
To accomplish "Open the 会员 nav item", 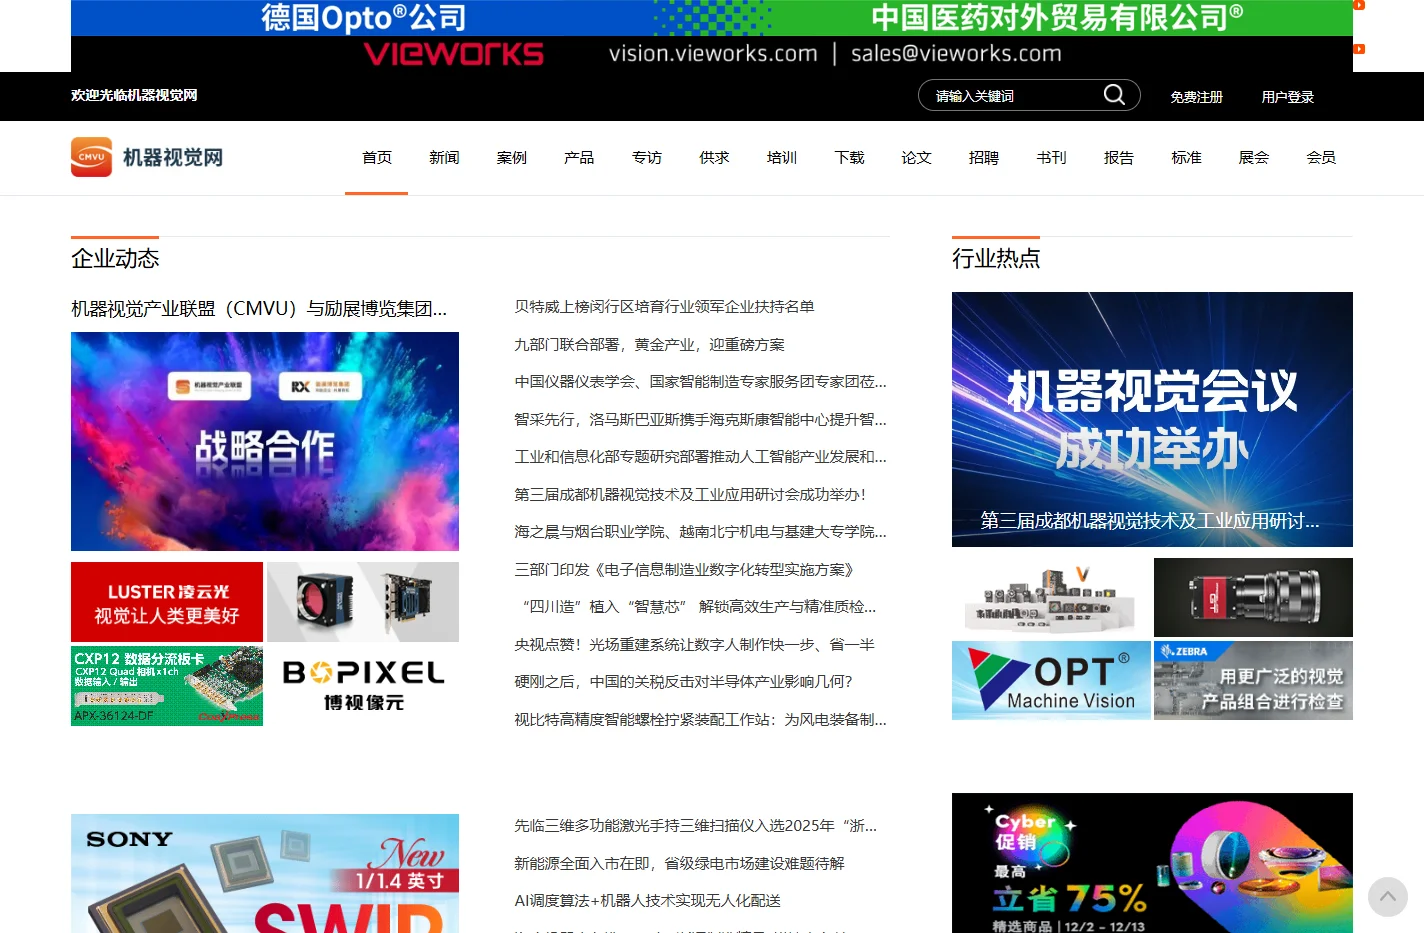I will pos(1321,158).
